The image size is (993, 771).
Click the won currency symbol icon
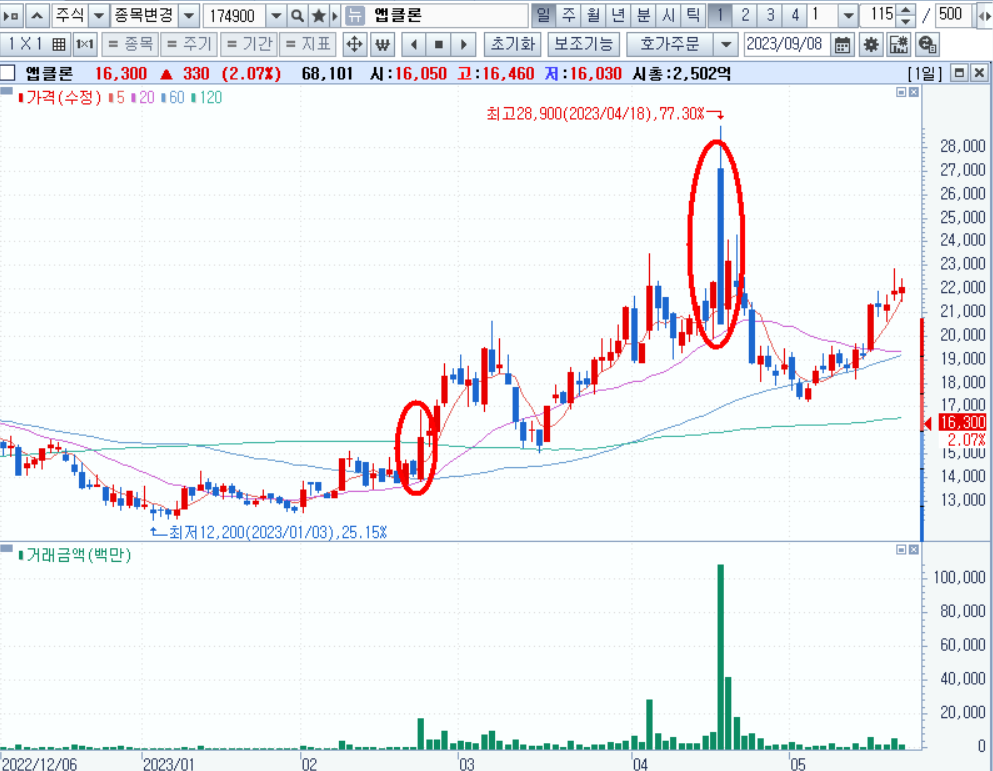pos(382,44)
